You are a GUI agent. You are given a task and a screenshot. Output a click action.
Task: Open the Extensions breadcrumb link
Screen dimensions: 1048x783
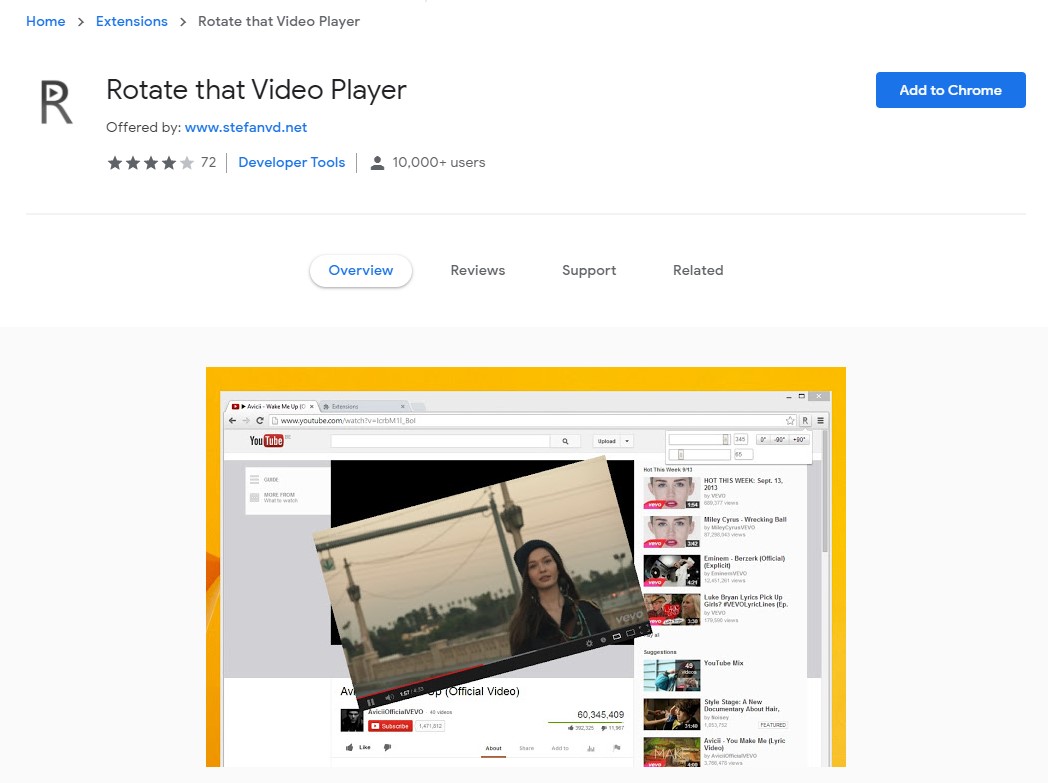132,21
